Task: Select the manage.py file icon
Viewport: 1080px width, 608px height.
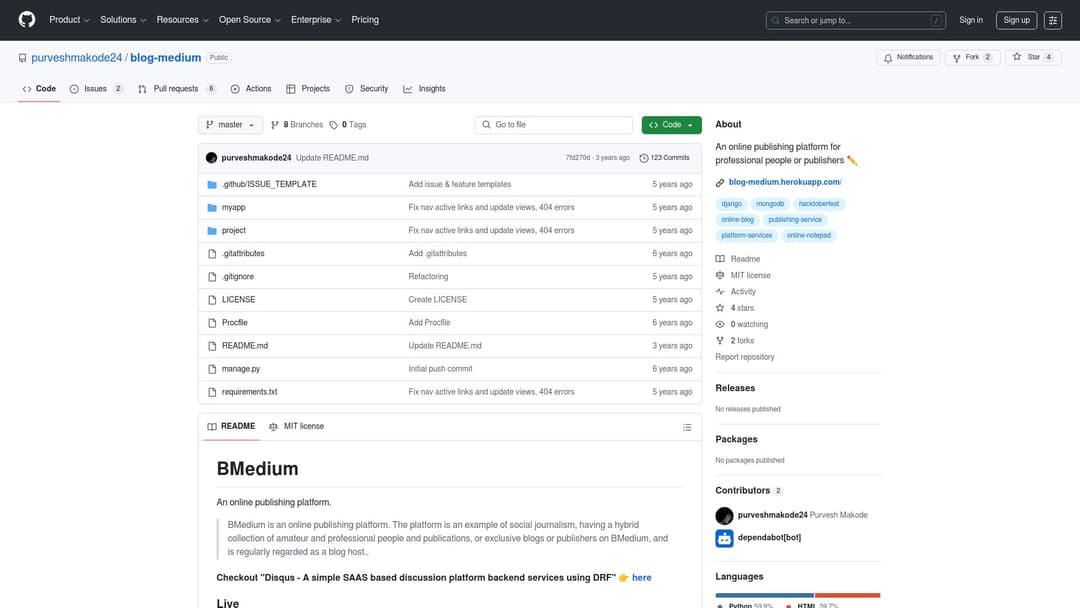Action: (212, 369)
